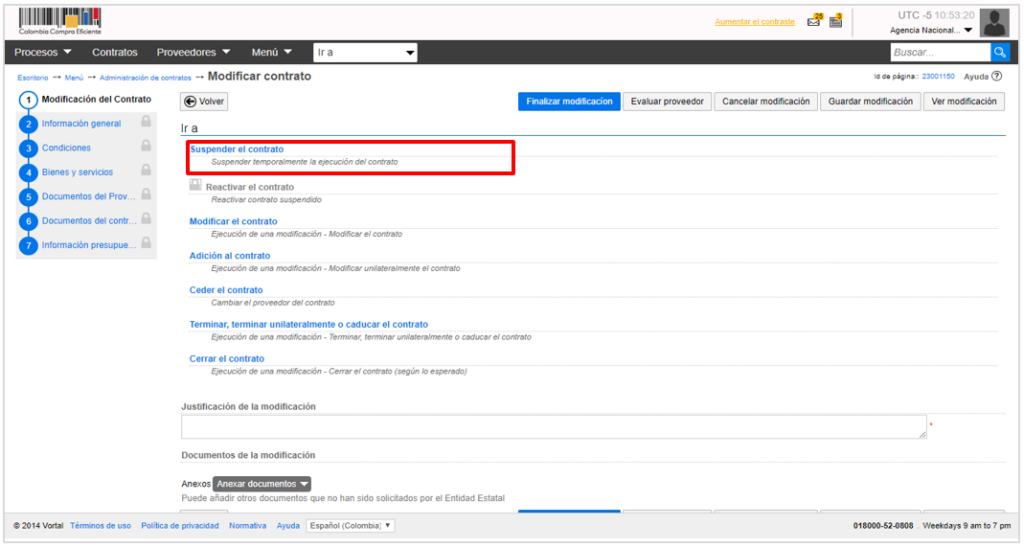This screenshot has width=1024, height=548.
Task: Open the mail envelope notifications icon
Action: 814,21
